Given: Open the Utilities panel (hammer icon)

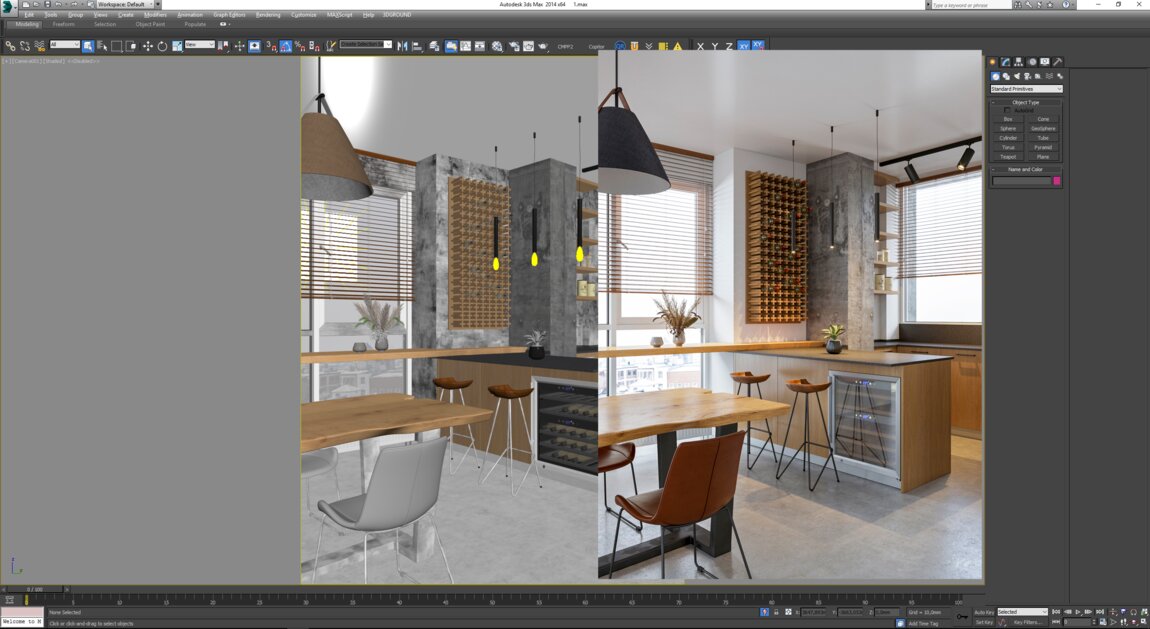Looking at the screenshot, I should pyautogui.click(x=1058, y=62).
